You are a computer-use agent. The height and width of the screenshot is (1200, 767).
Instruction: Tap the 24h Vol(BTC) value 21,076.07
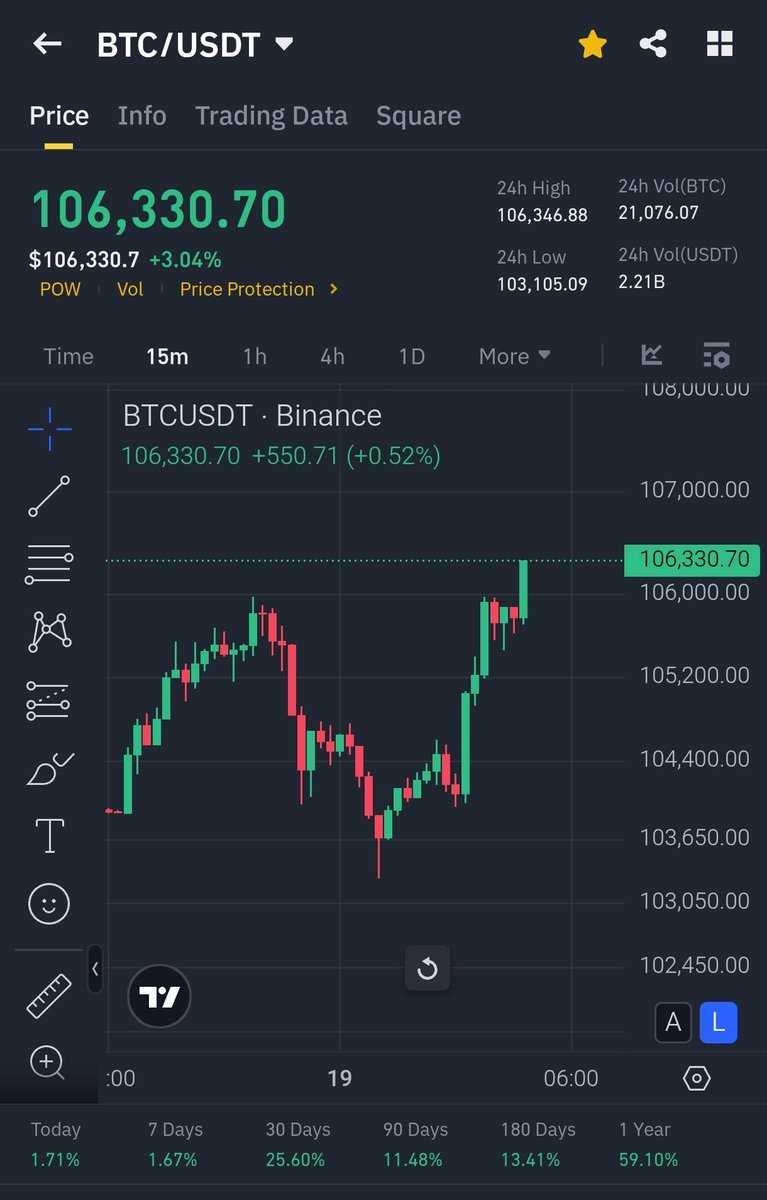point(658,212)
